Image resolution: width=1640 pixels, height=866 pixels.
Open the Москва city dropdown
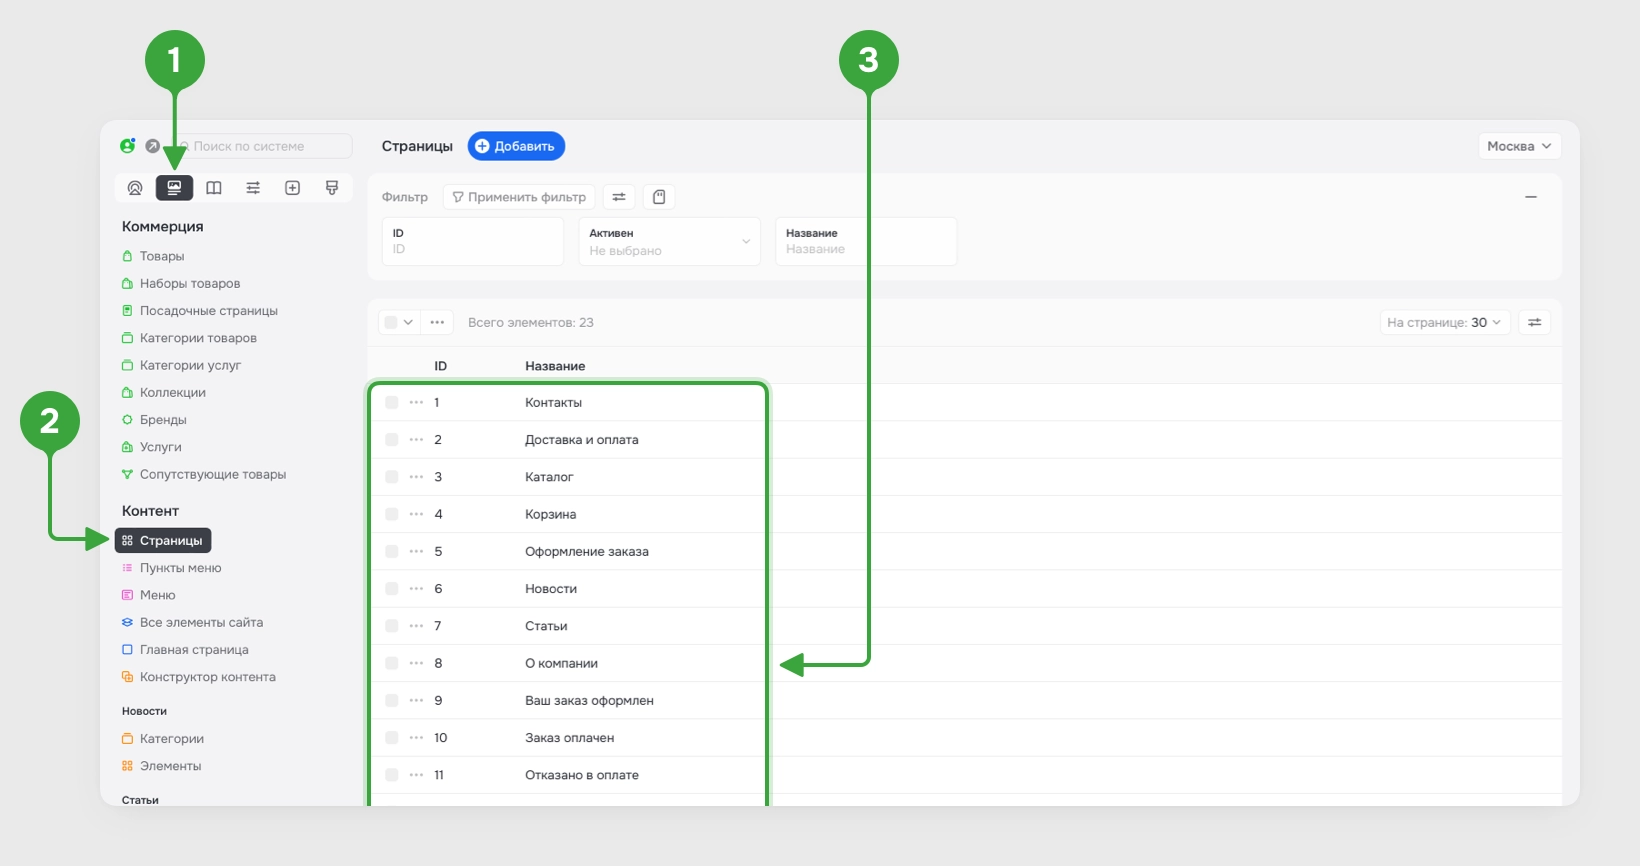click(1519, 146)
